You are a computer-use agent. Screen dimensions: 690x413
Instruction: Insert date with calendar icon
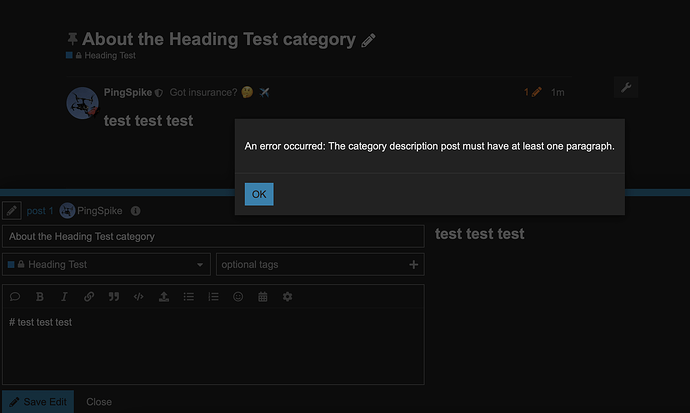[x=263, y=297]
